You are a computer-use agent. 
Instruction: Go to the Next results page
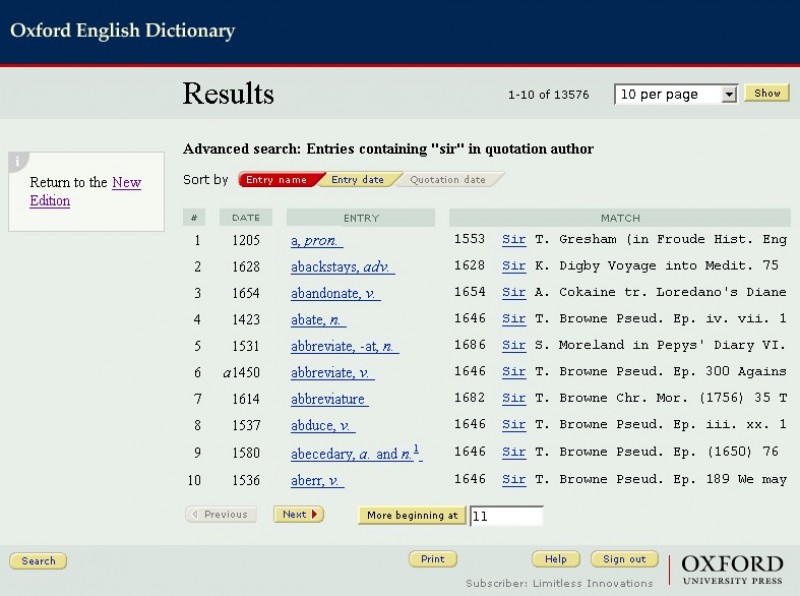click(x=298, y=514)
